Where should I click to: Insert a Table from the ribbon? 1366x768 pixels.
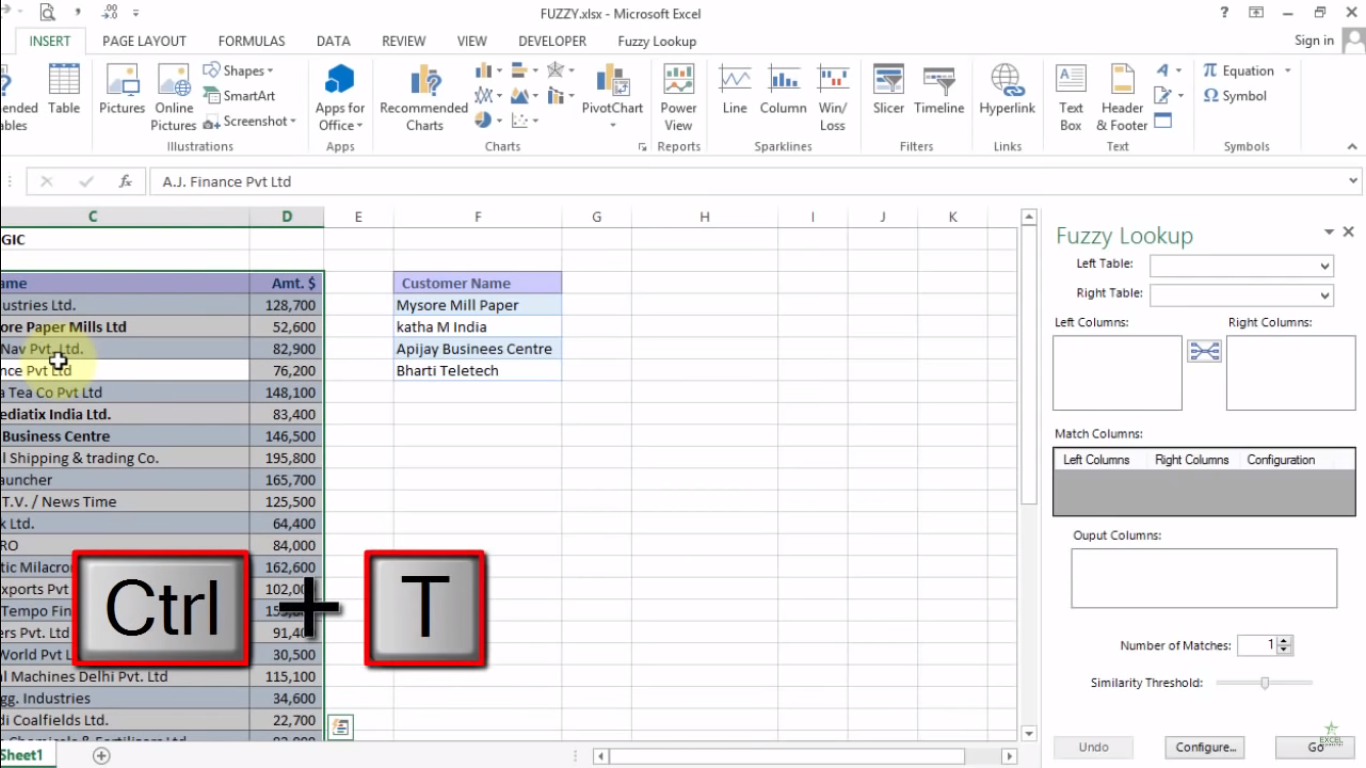(64, 90)
